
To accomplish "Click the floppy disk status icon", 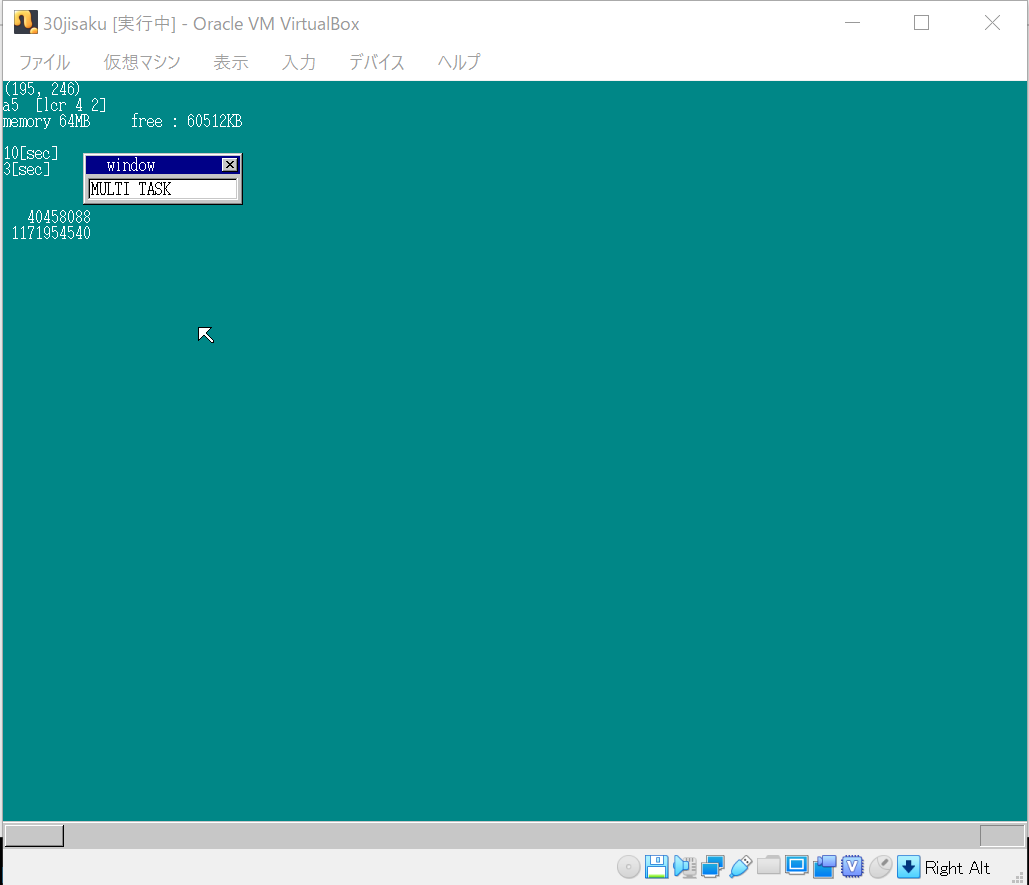I will pyautogui.click(x=656, y=867).
